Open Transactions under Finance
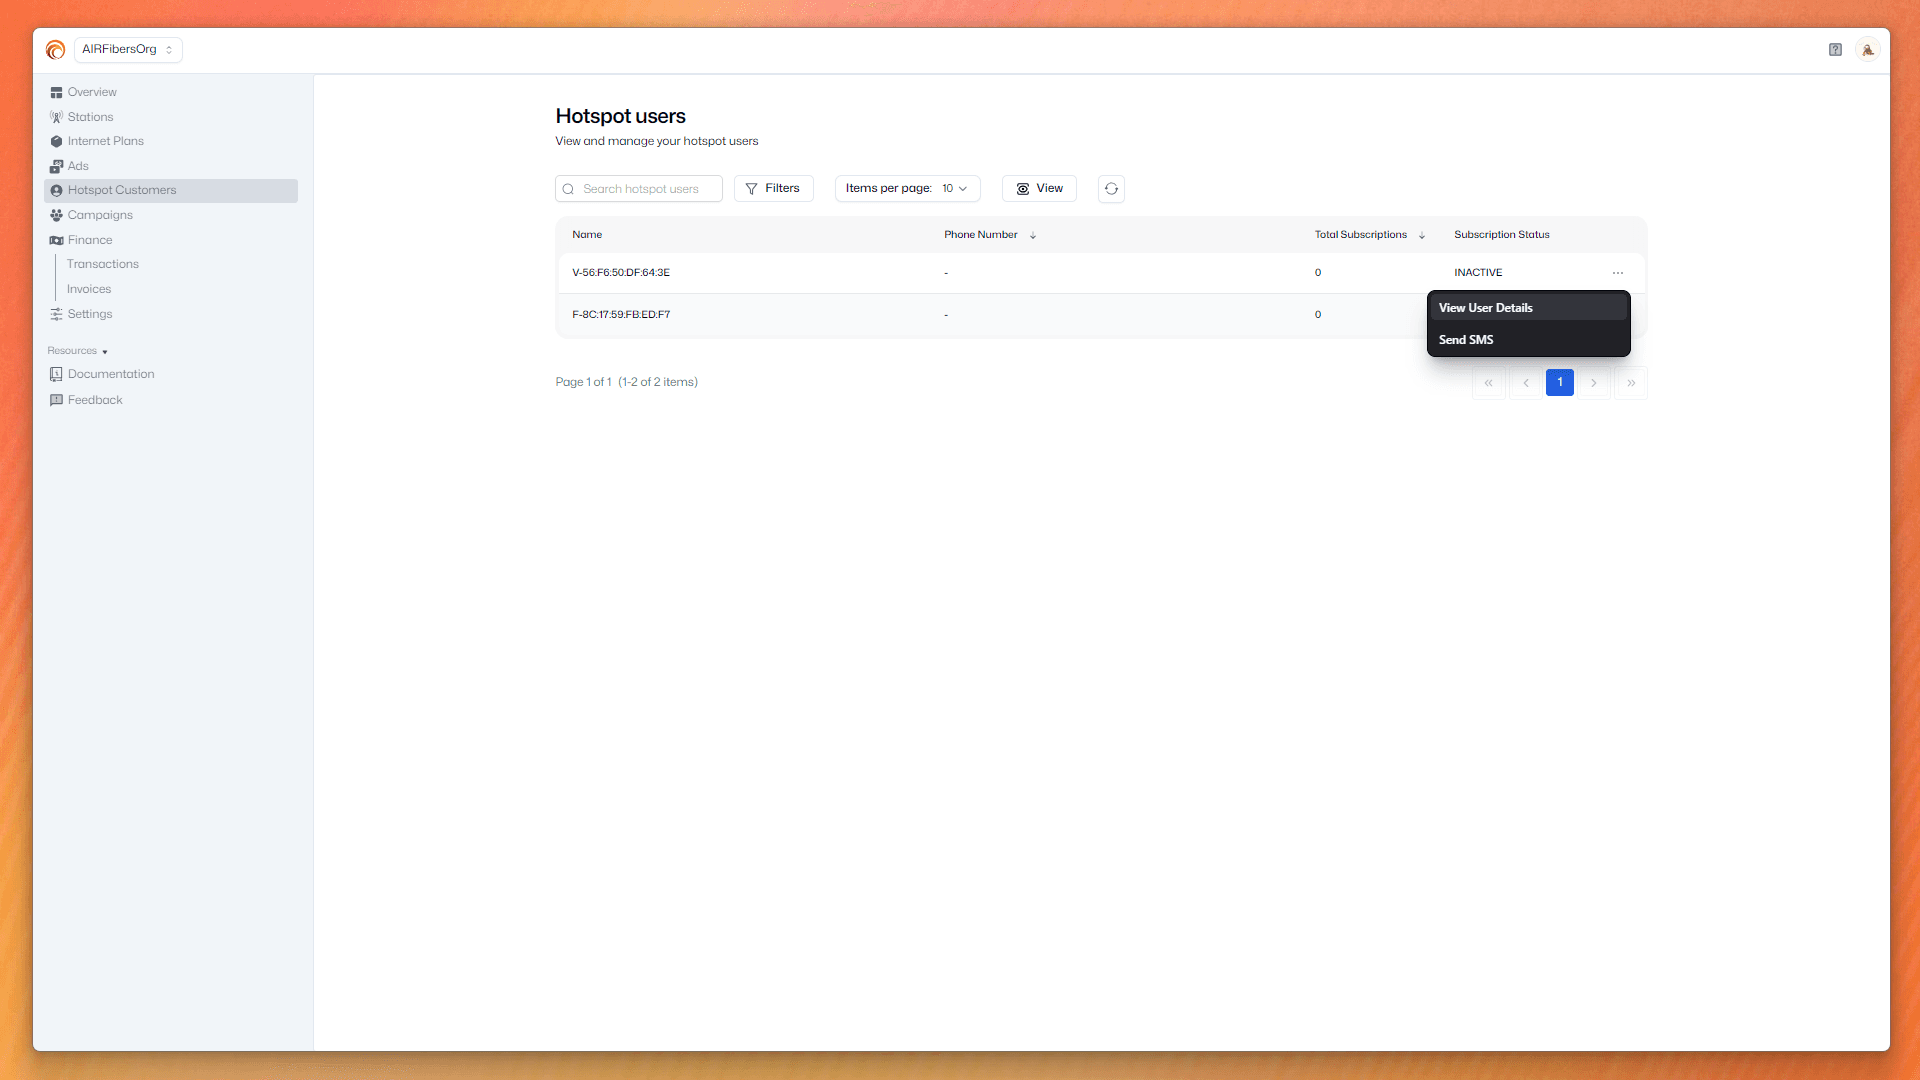 [103, 264]
